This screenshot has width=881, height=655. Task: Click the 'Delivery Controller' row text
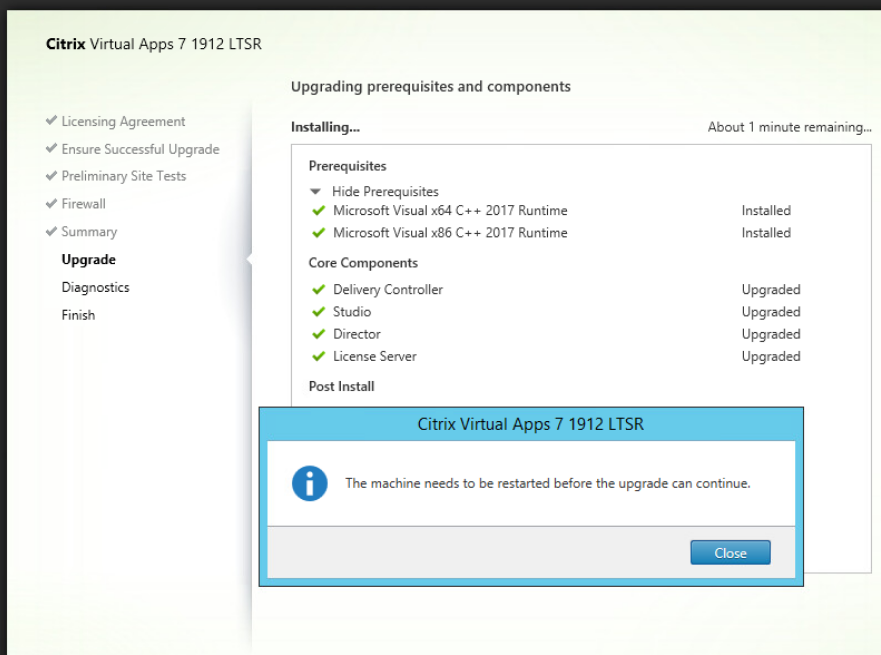coord(388,289)
